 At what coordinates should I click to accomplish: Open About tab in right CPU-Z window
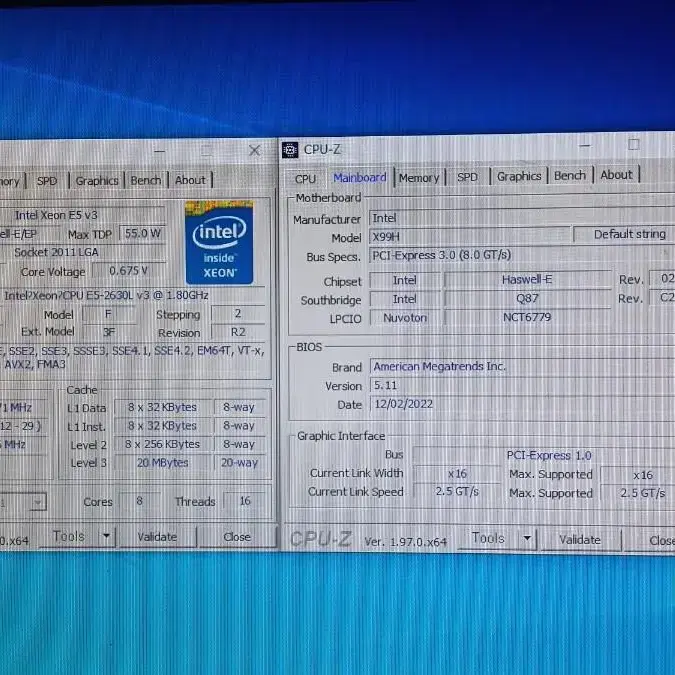coord(616,175)
